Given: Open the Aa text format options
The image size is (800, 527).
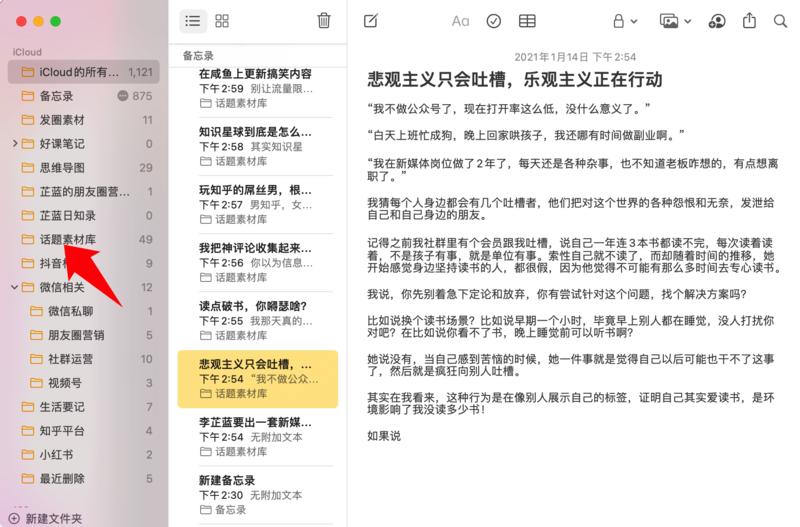Looking at the screenshot, I should [460, 21].
